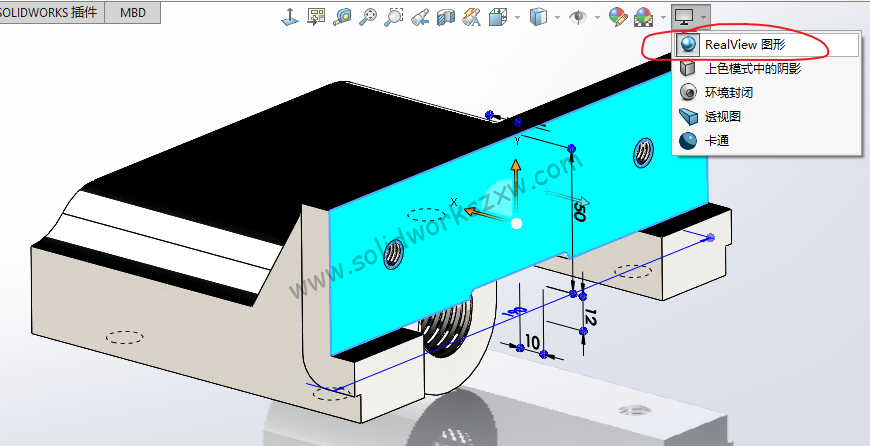Viewport: 870px width, 446px height.
Task: Click the white triad origin ball
Action: 517,224
